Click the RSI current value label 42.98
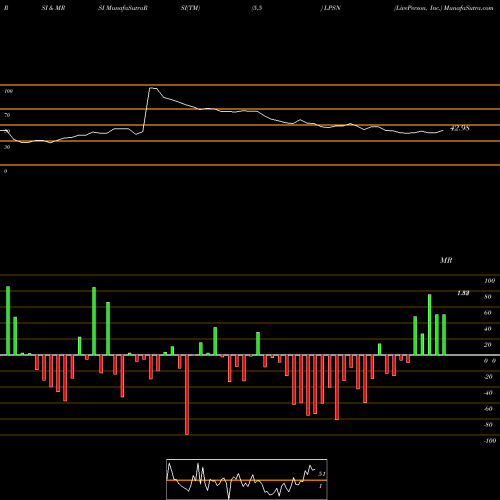 [x=460, y=128]
